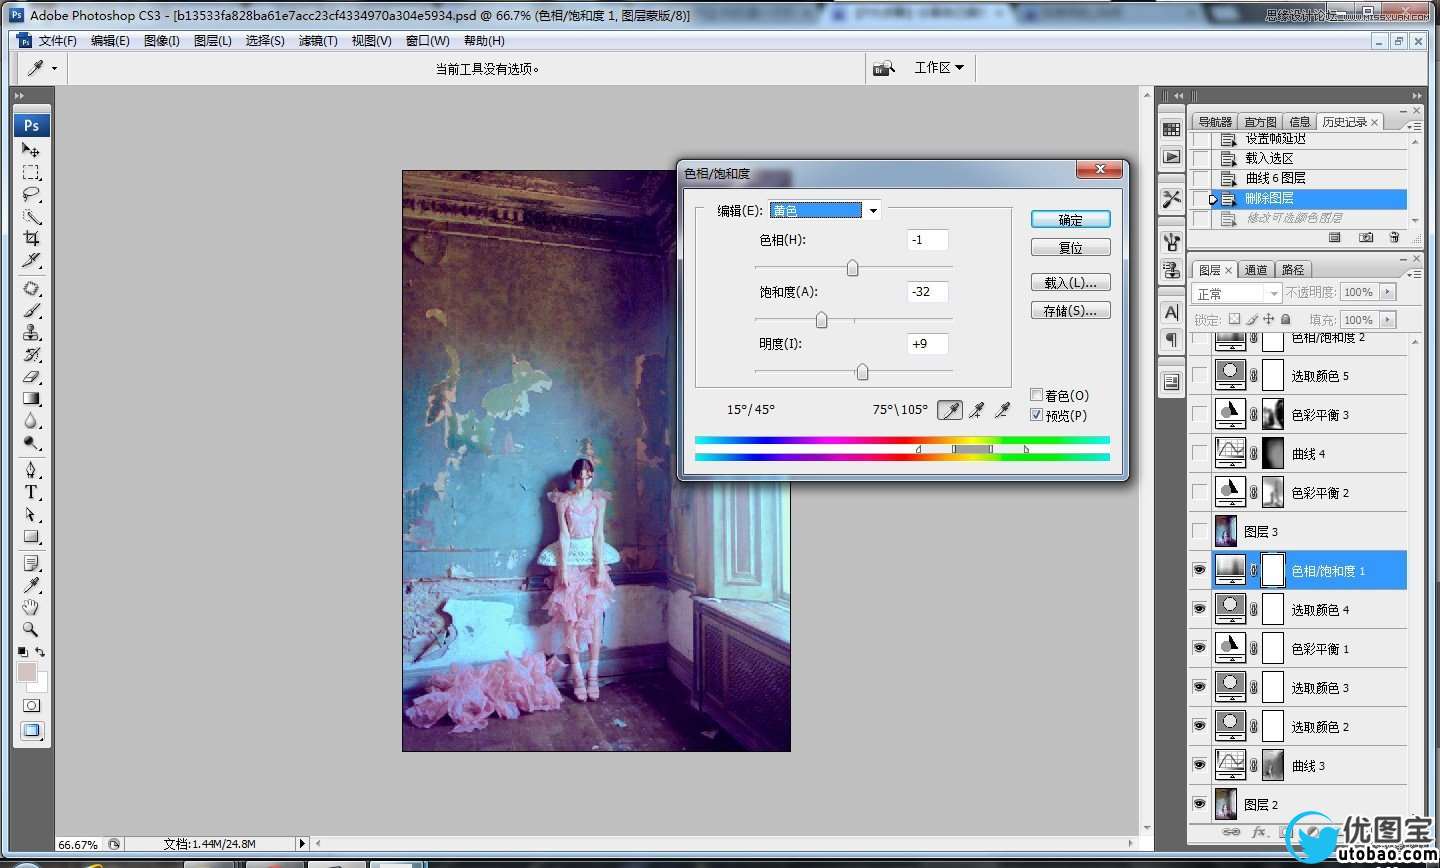Click the 存储(S)... save button

point(1070,311)
